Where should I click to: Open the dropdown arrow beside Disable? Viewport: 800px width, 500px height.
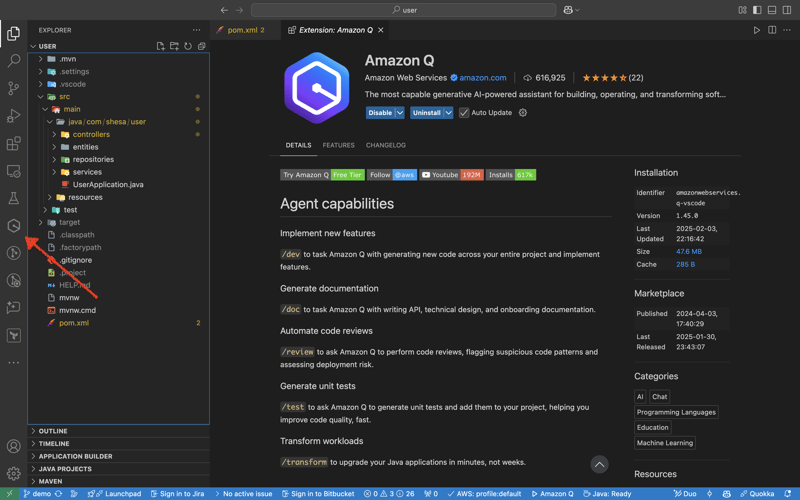pos(400,113)
